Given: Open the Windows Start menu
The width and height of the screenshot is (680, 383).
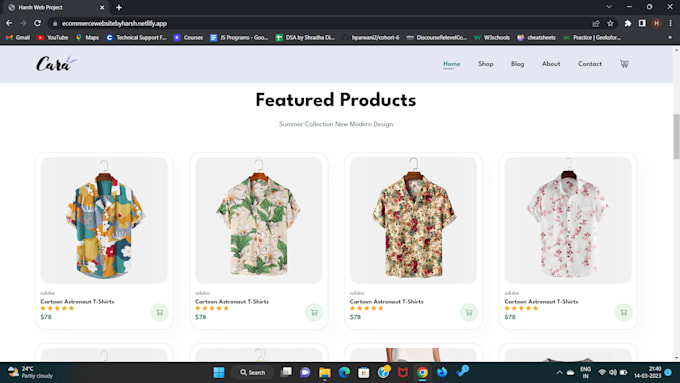Looking at the screenshot, I should 219,372.
